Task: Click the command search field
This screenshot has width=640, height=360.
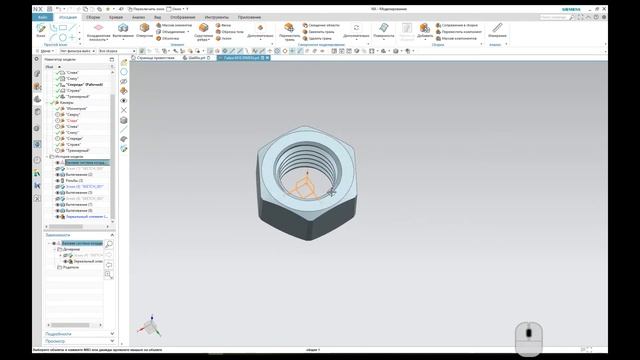Action: pyautogui.click(x=557, y=17)
